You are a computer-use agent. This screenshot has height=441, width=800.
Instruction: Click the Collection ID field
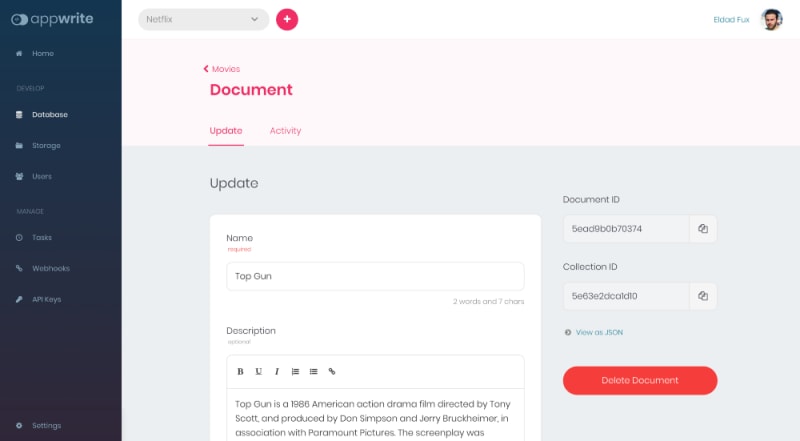(626, 296)
